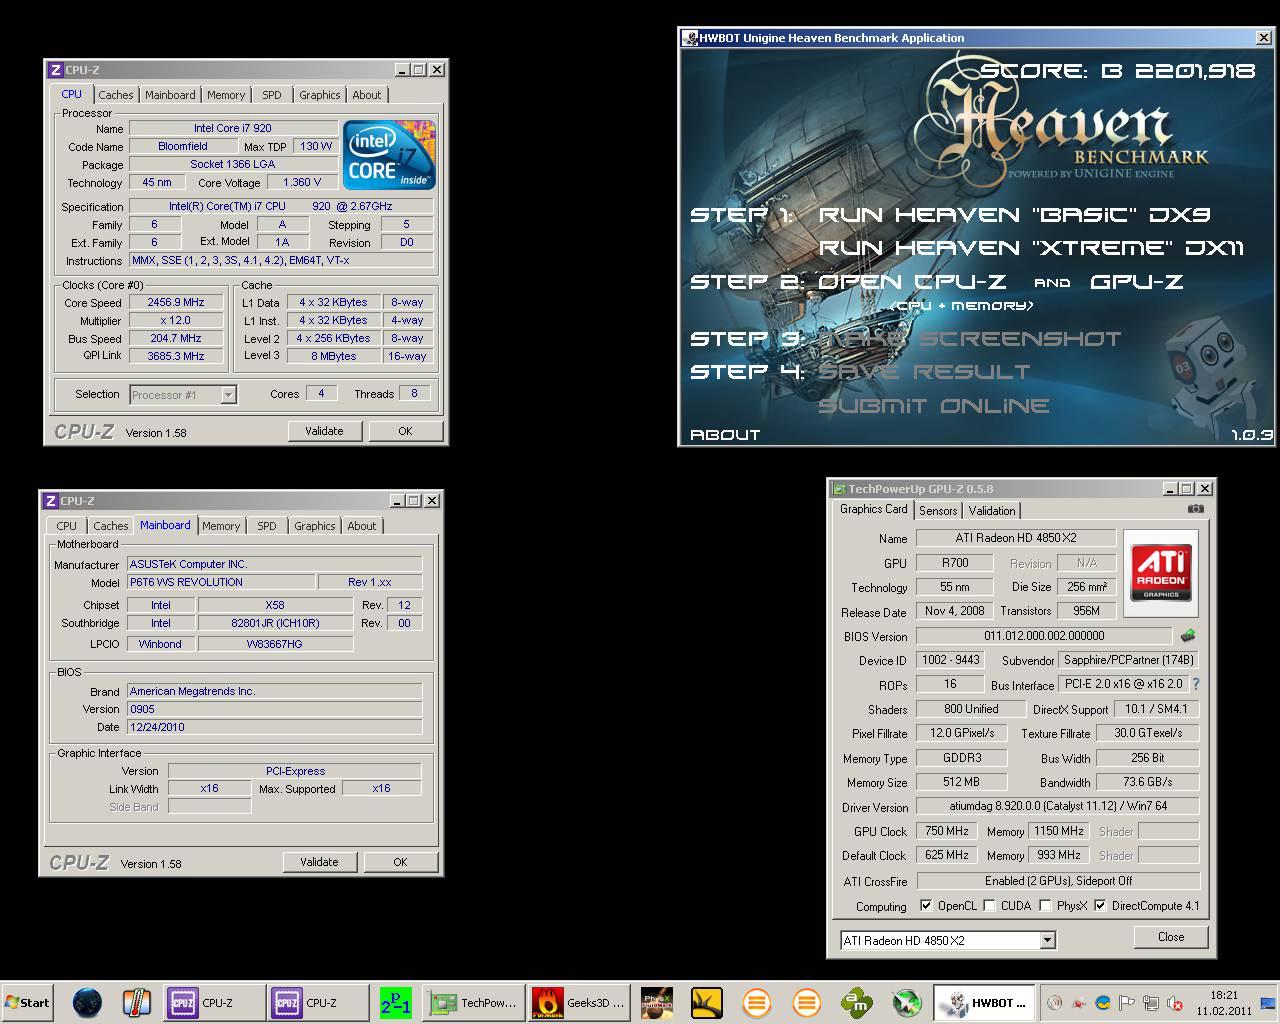This screenshot has width=1280, height=1024.
Task: Click the show desktop icon by the clock
Action: coord(1268,1003)
